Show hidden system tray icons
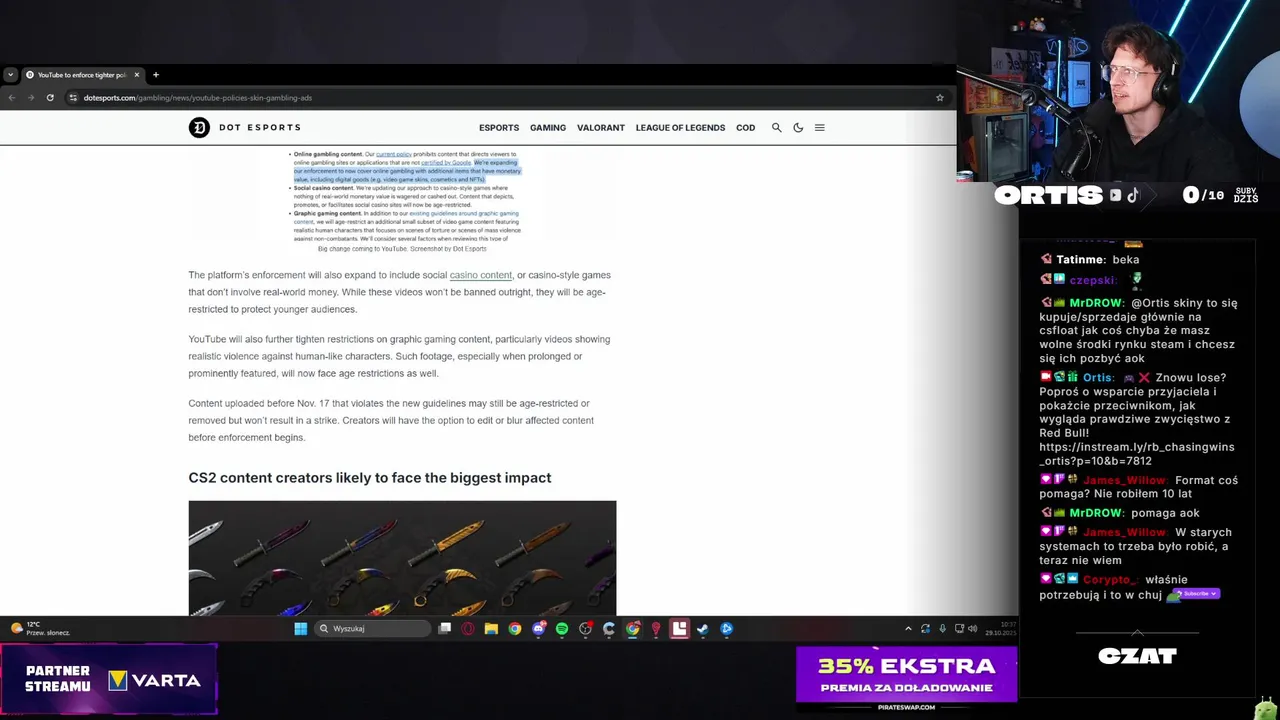This screenshot has width=1280, height=720. tap(908, 629)
